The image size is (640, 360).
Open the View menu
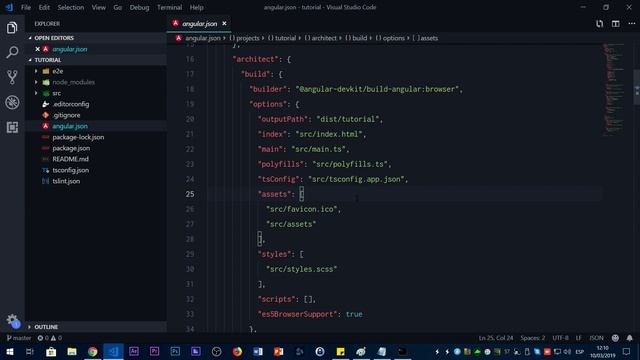98,7
